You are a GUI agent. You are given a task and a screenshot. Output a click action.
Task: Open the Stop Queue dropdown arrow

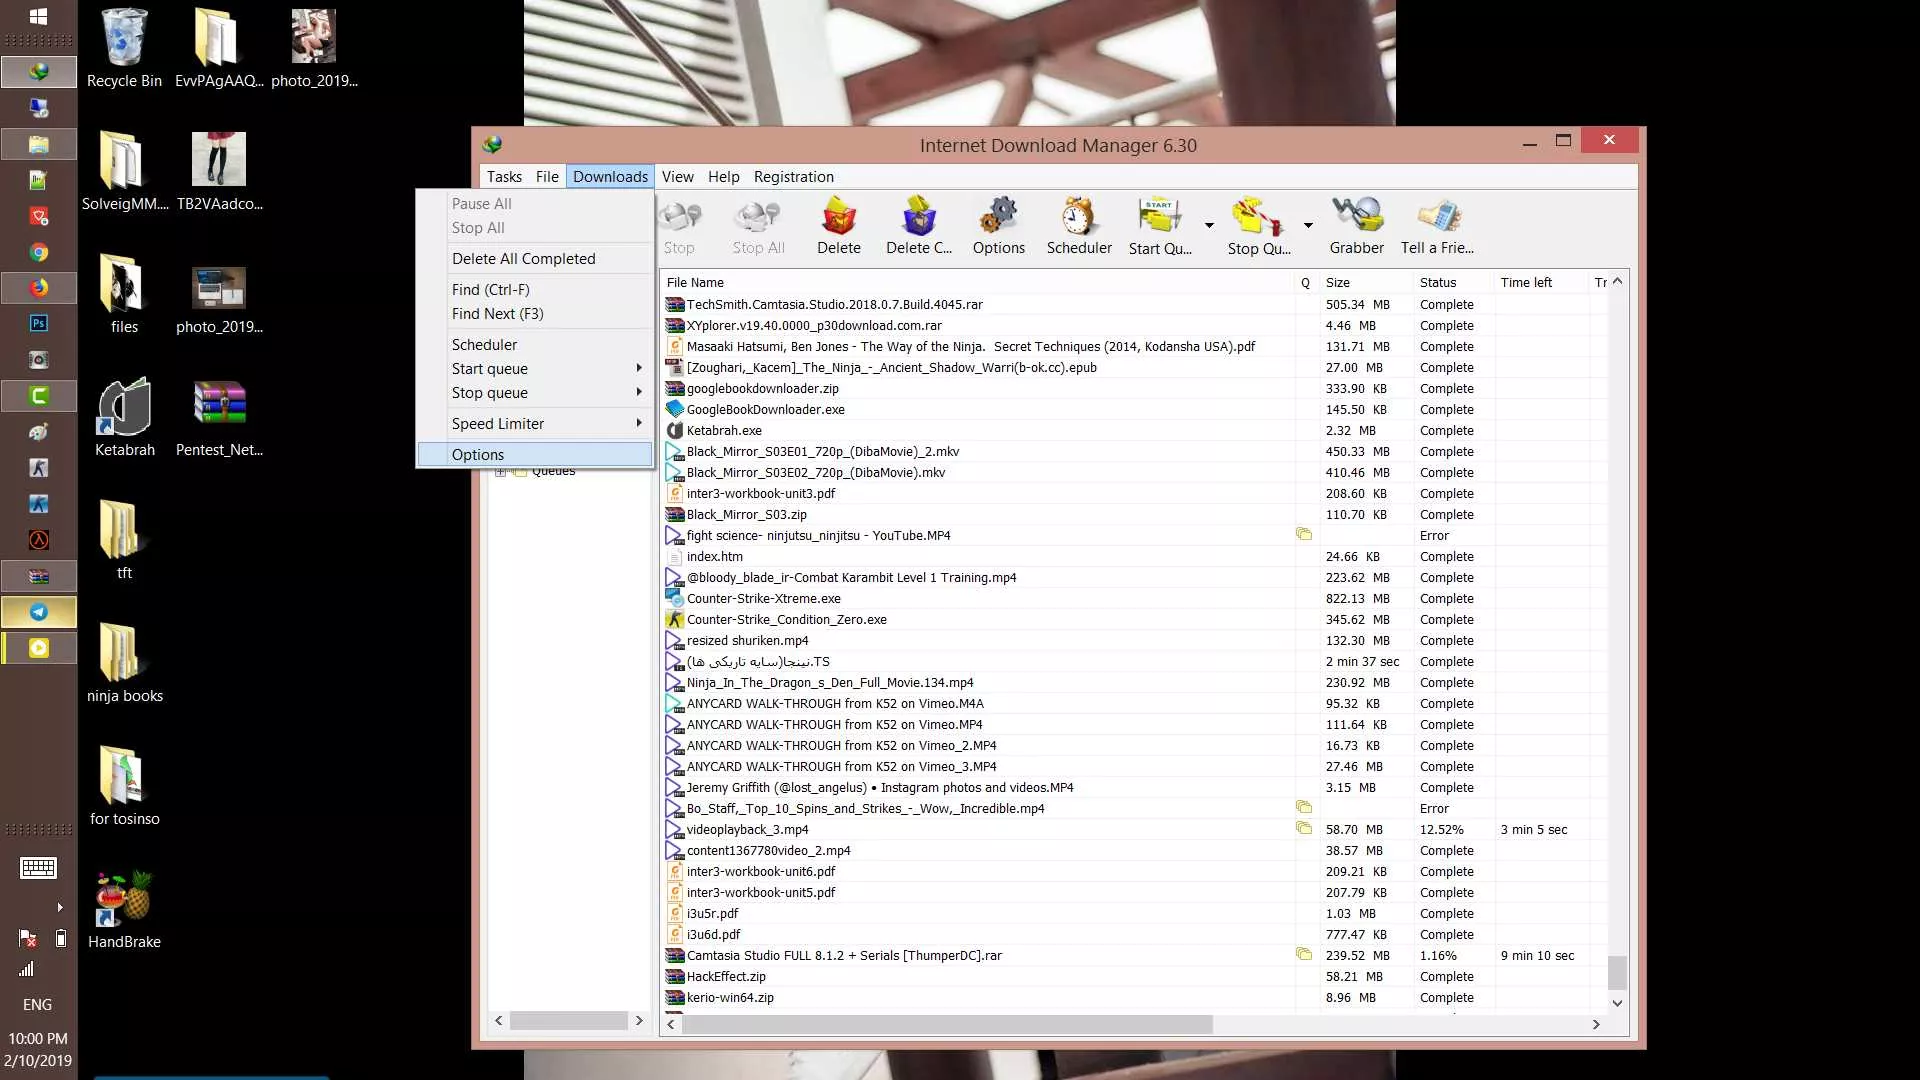tap(1307, 226)
